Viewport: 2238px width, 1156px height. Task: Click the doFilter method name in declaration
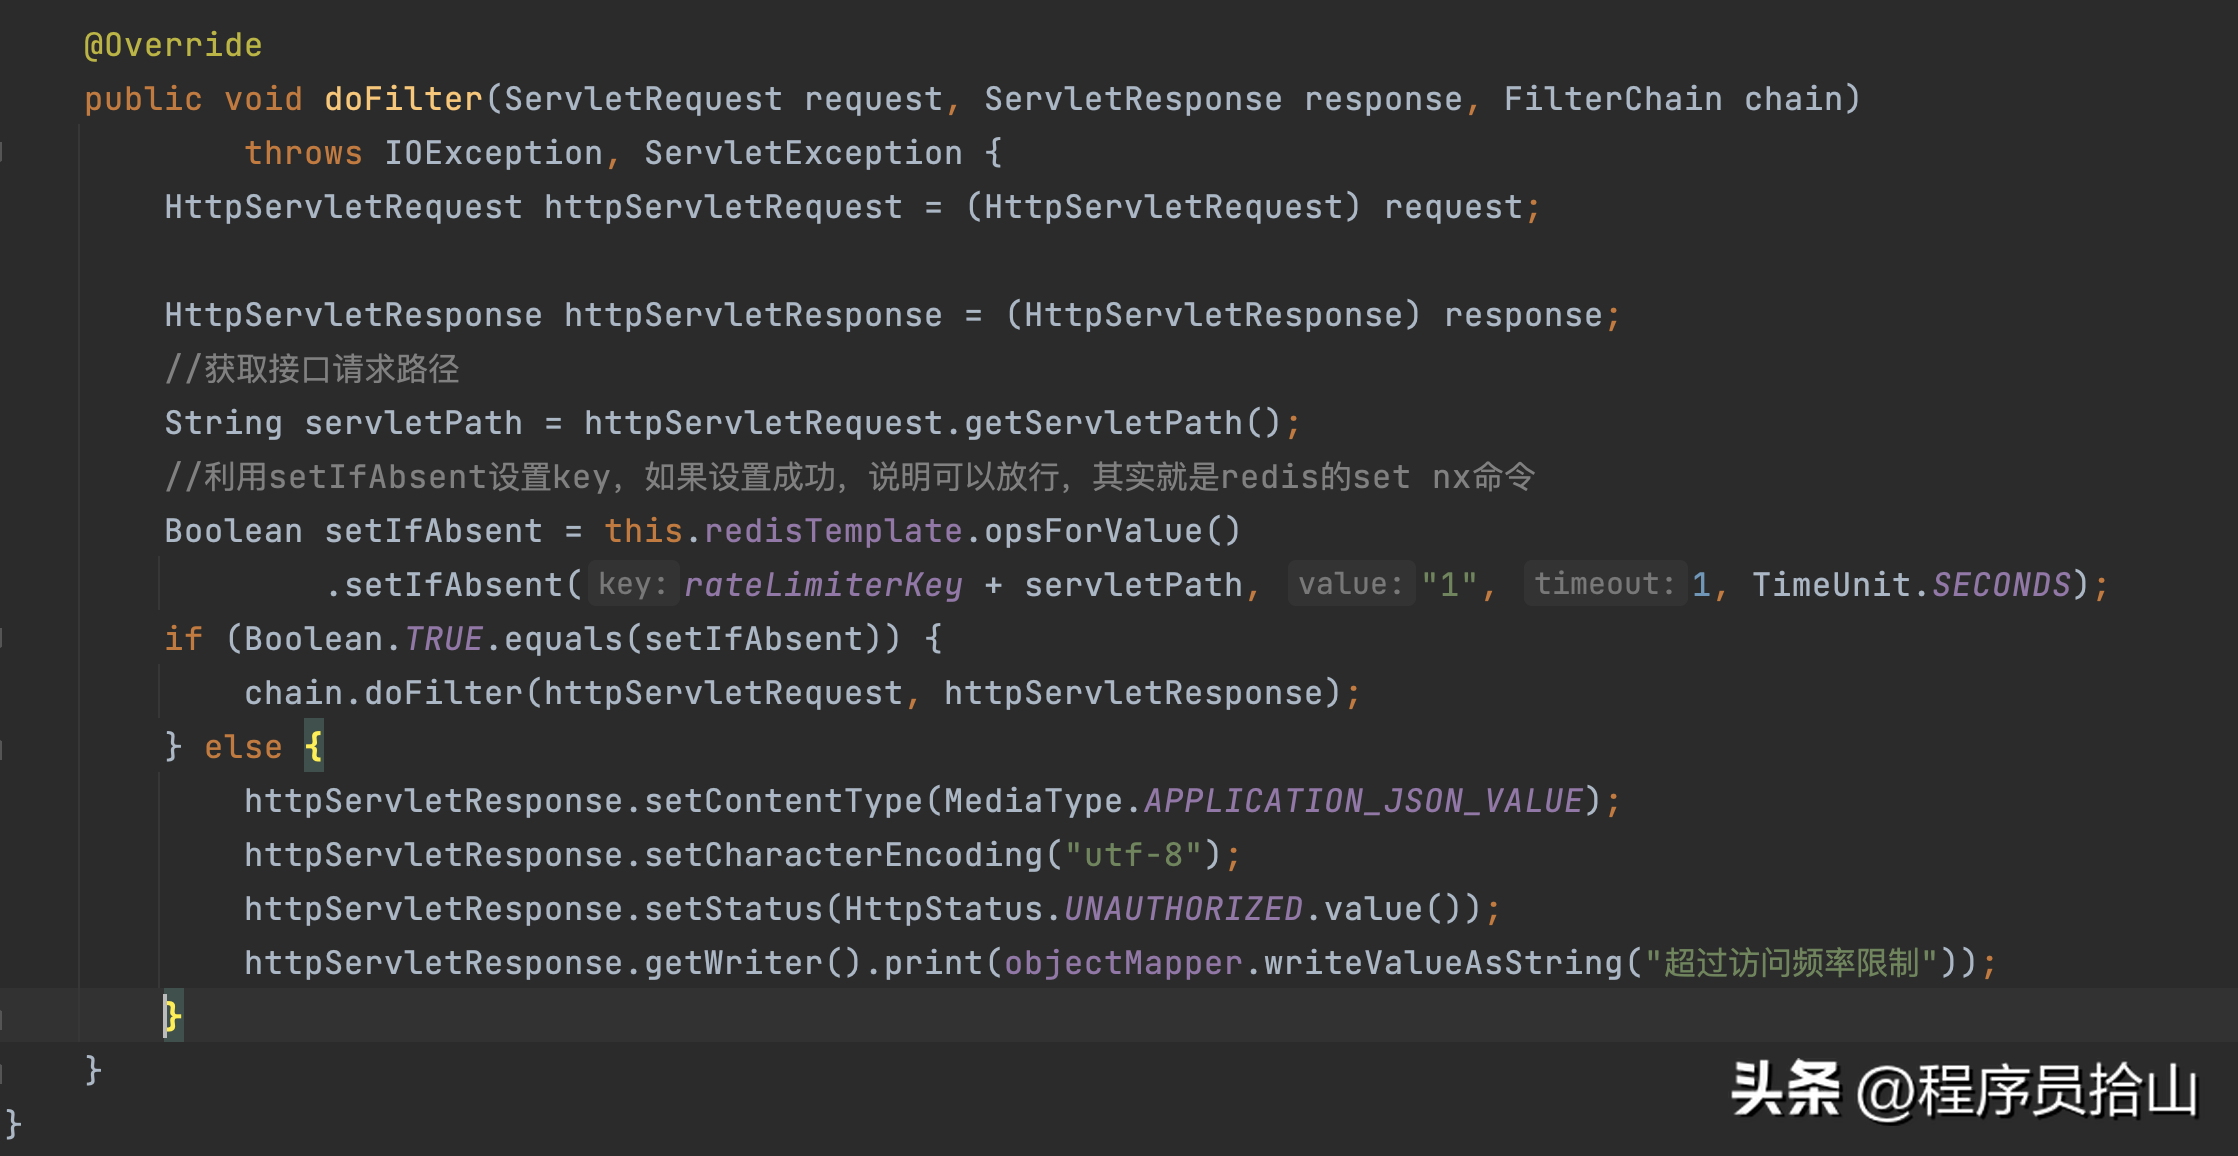(403, 99)
